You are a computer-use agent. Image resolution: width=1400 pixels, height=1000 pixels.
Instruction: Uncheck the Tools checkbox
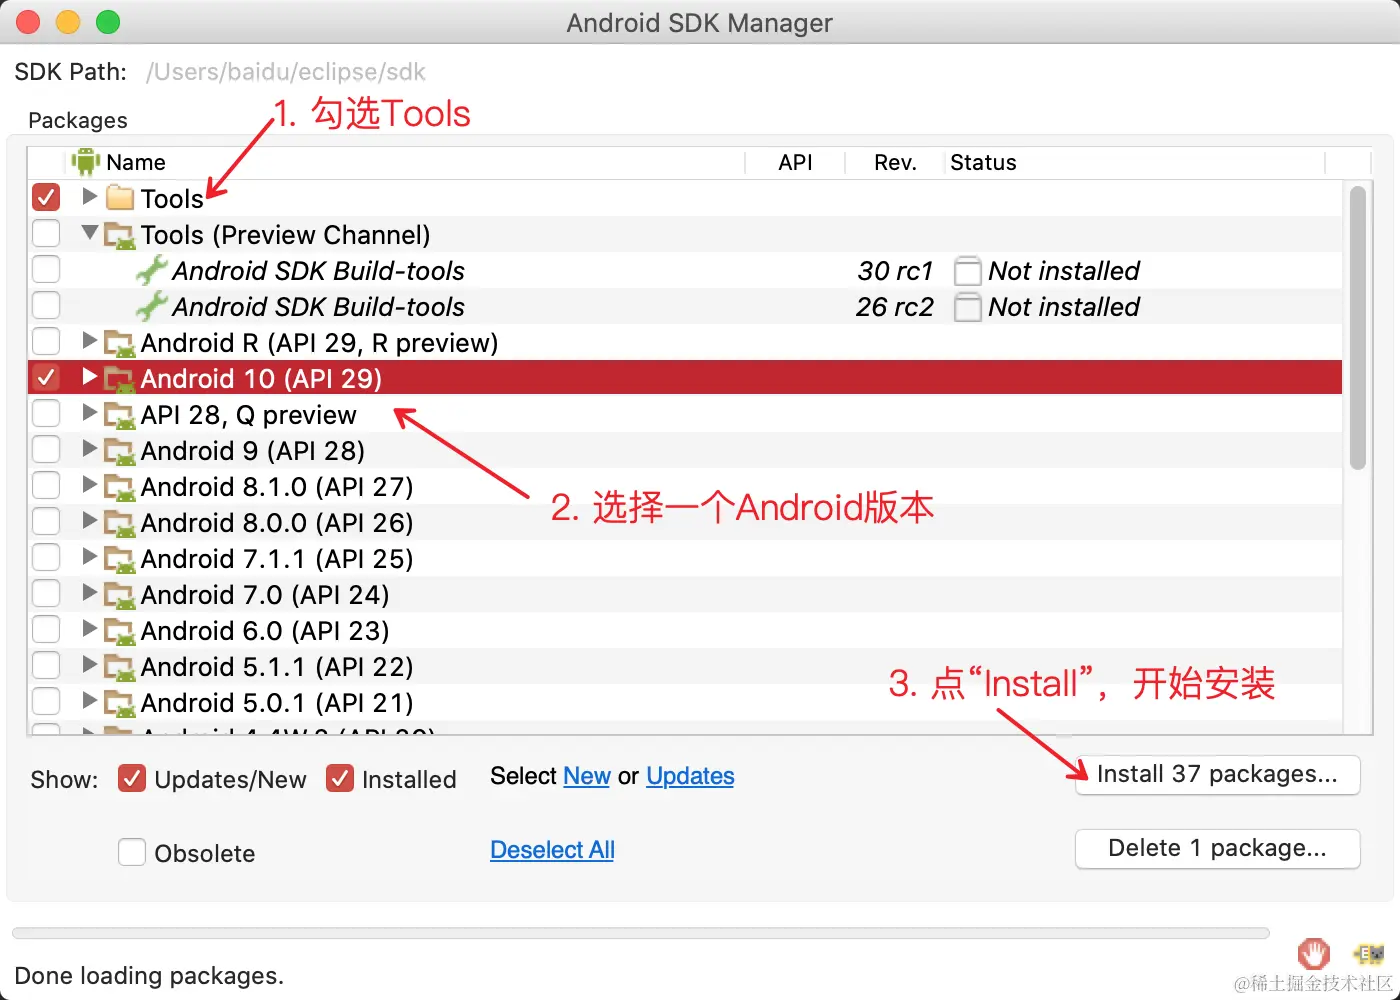coord(45,197)
